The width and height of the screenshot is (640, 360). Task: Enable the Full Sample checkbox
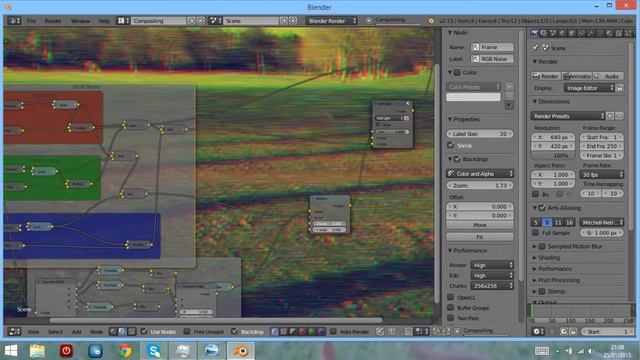tap(536, 233)
